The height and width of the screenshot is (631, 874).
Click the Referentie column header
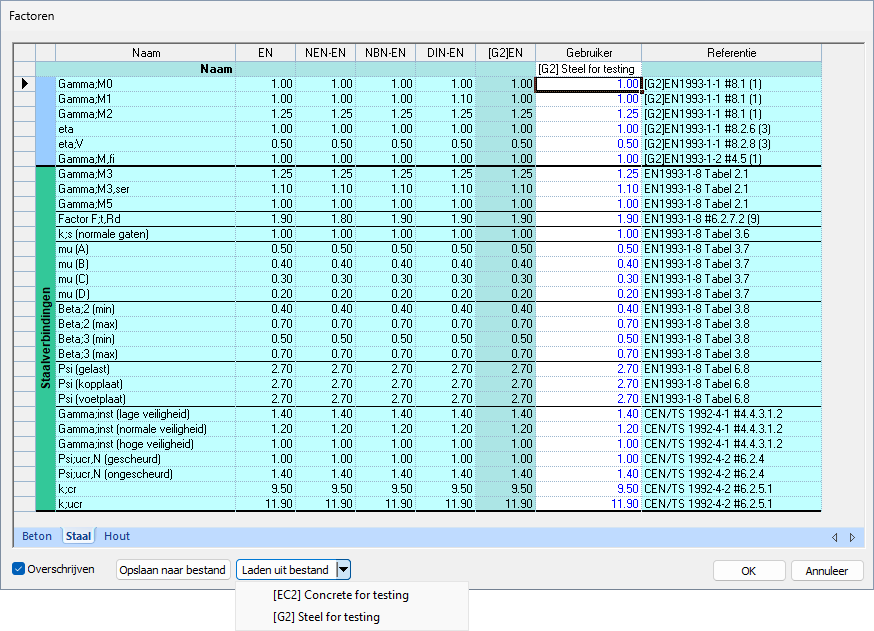(731, 53)
